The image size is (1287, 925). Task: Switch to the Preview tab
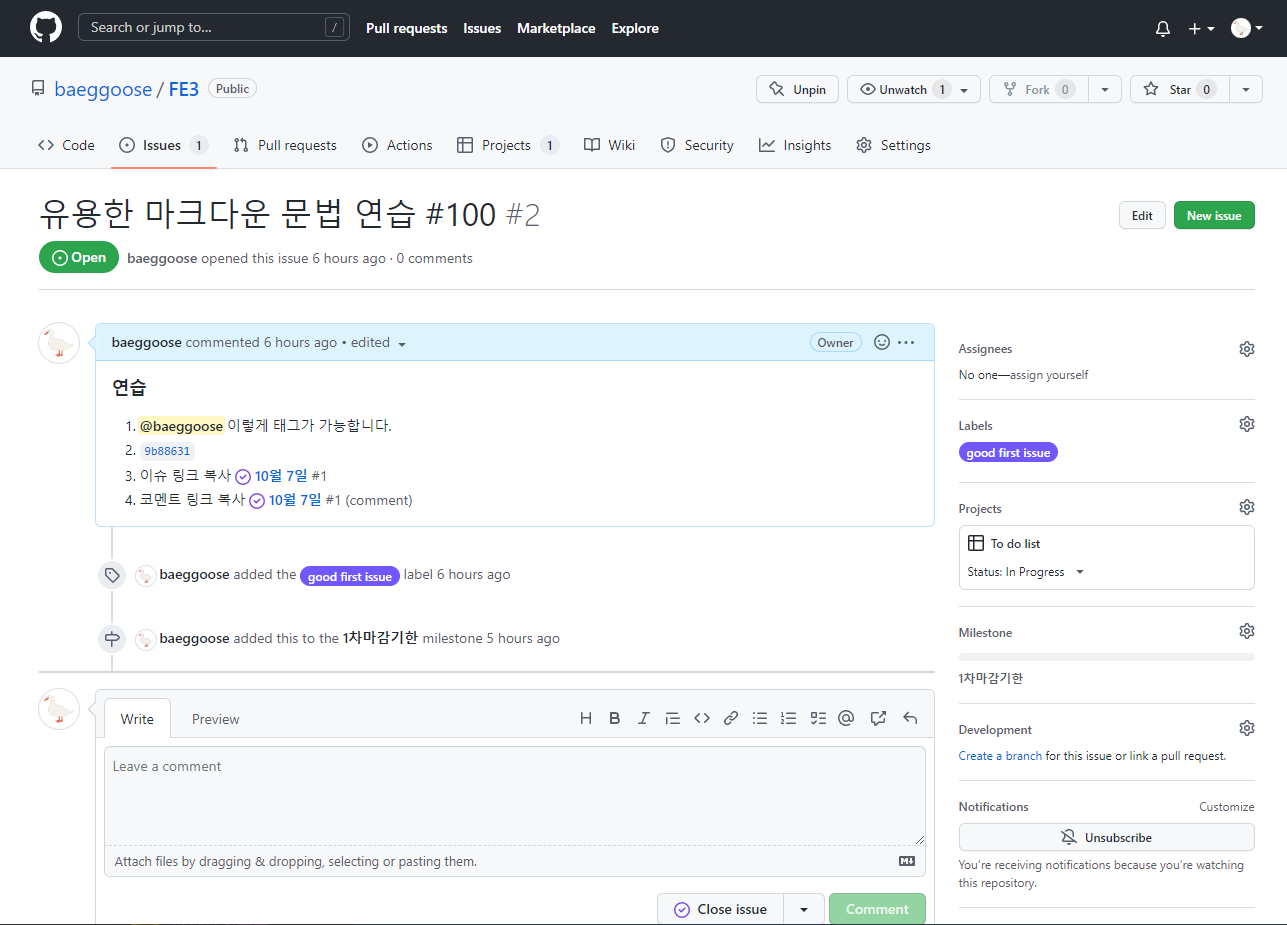point(216,719)
